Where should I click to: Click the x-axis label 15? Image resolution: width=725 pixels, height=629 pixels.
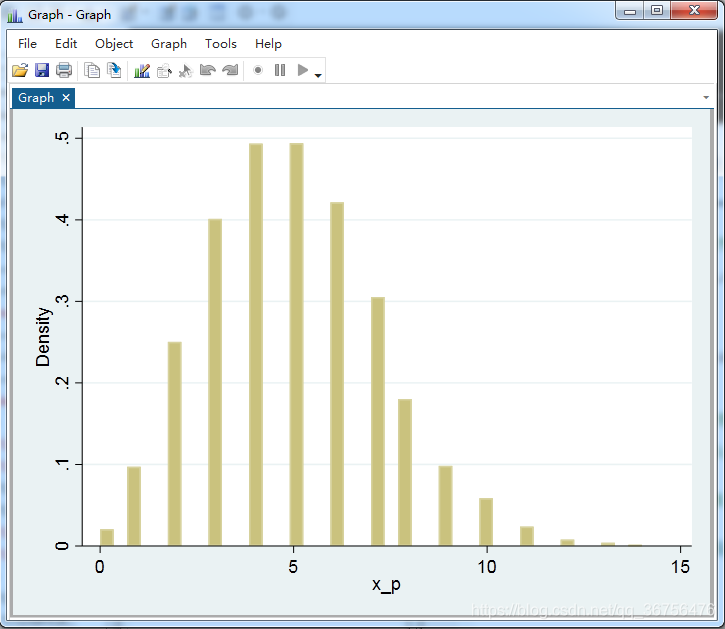tap(680, 567)
